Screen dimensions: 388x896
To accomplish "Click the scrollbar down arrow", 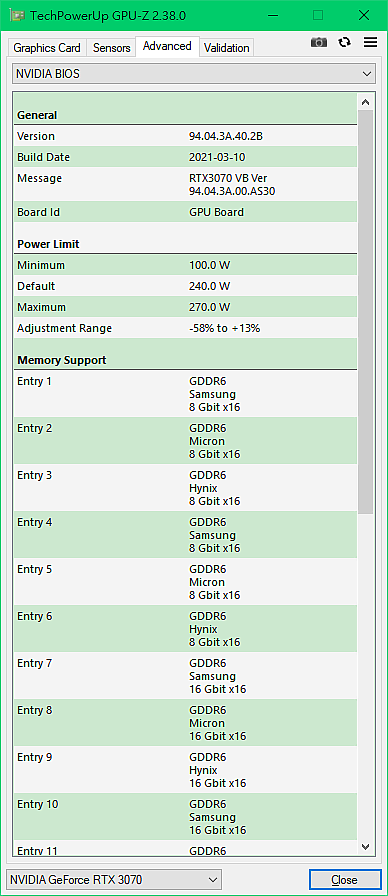I will tap(366, 846).
